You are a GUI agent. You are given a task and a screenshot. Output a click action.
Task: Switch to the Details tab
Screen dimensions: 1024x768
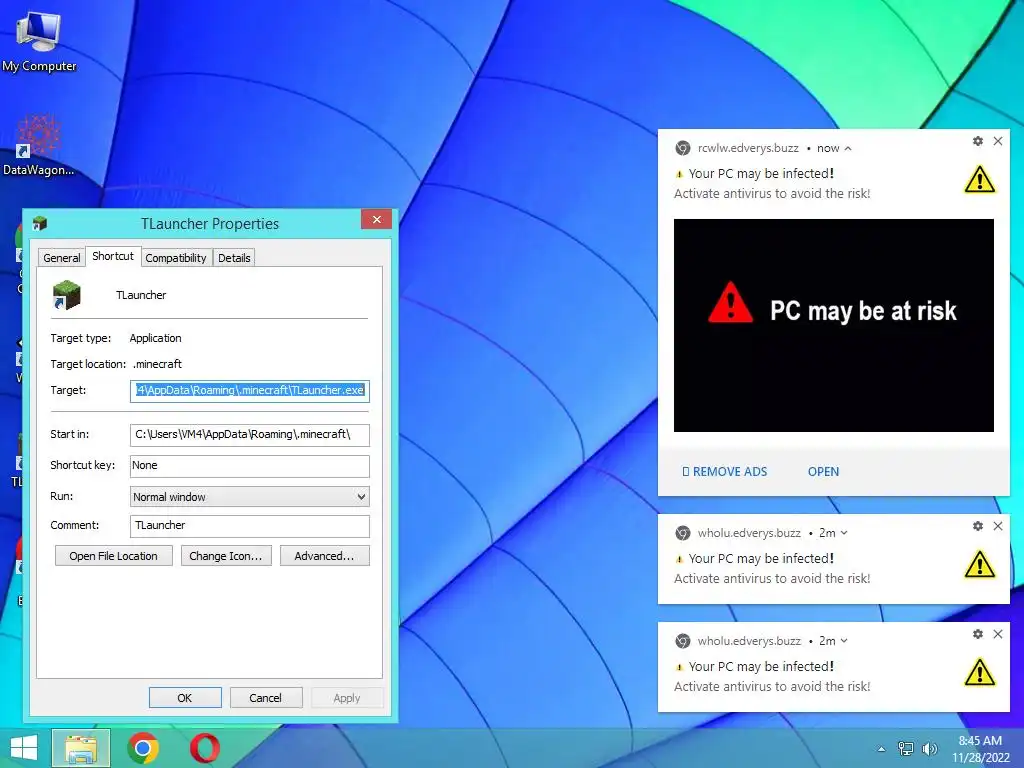pyautogui.click(x=234, y=258)
